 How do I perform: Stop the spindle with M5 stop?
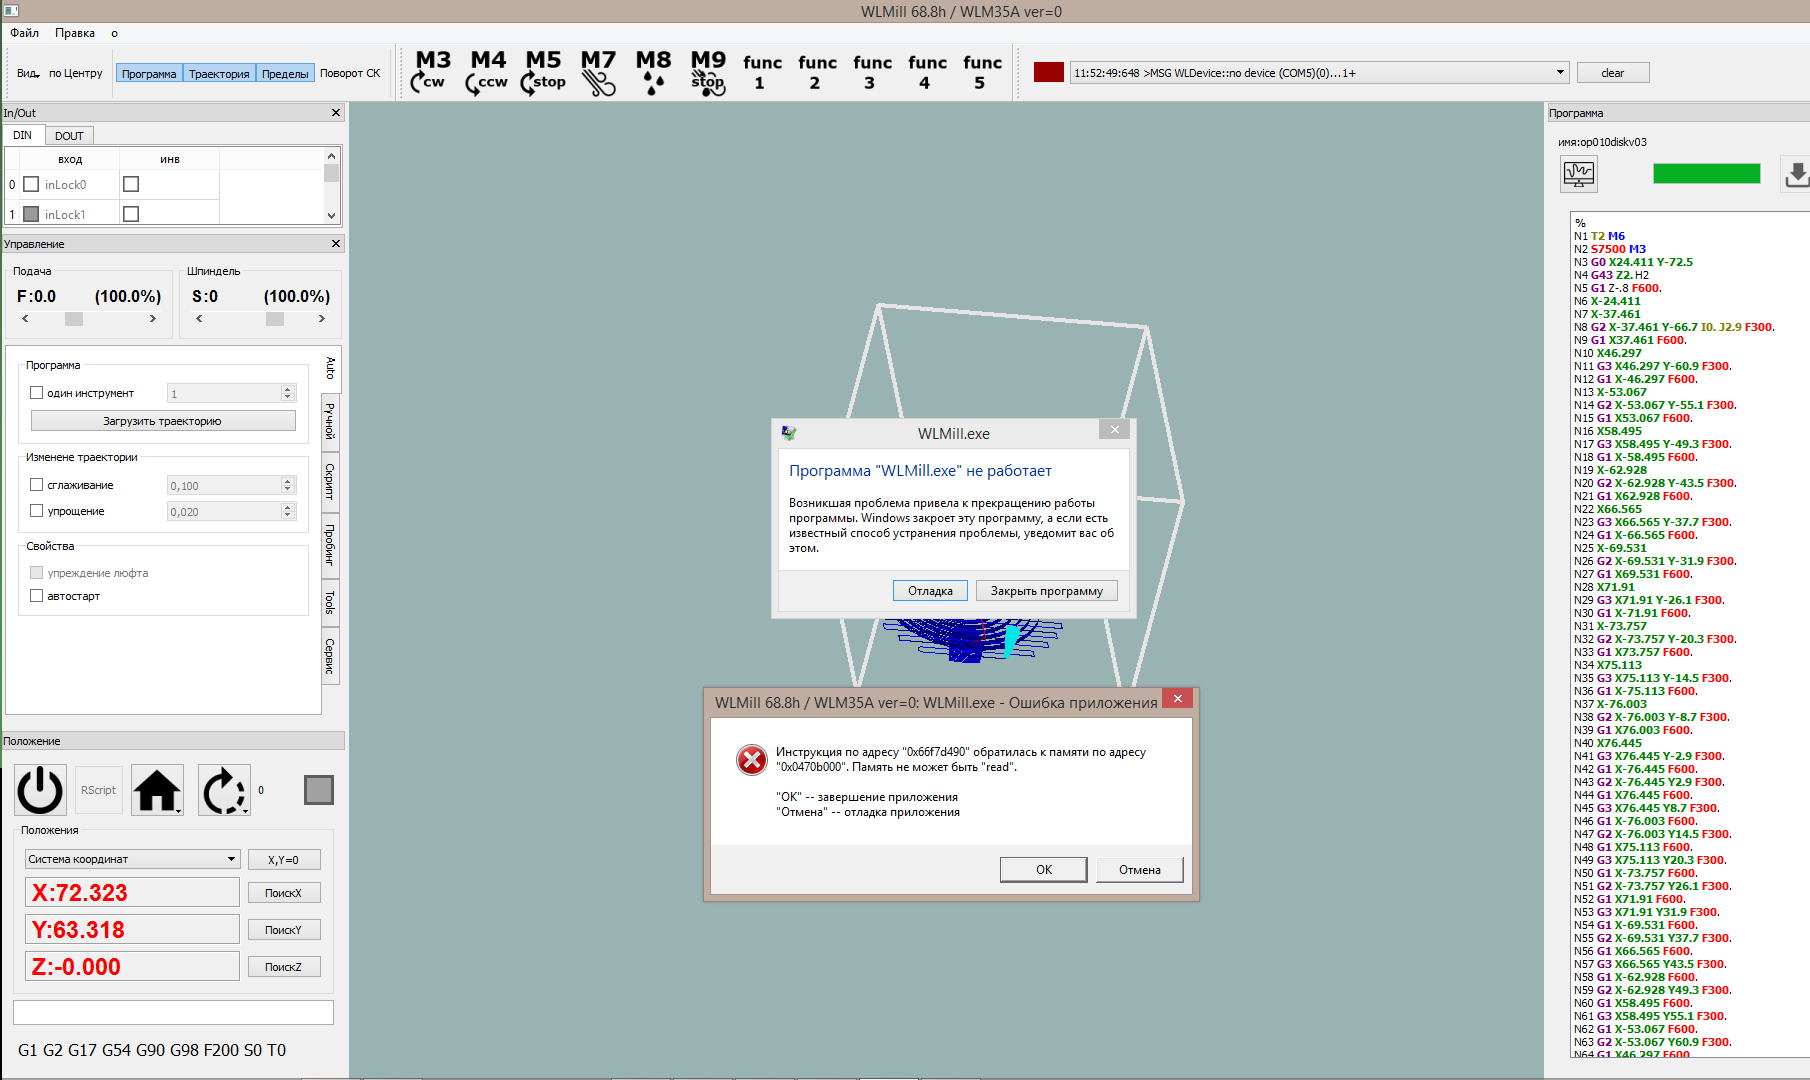[x=543, y=72]
